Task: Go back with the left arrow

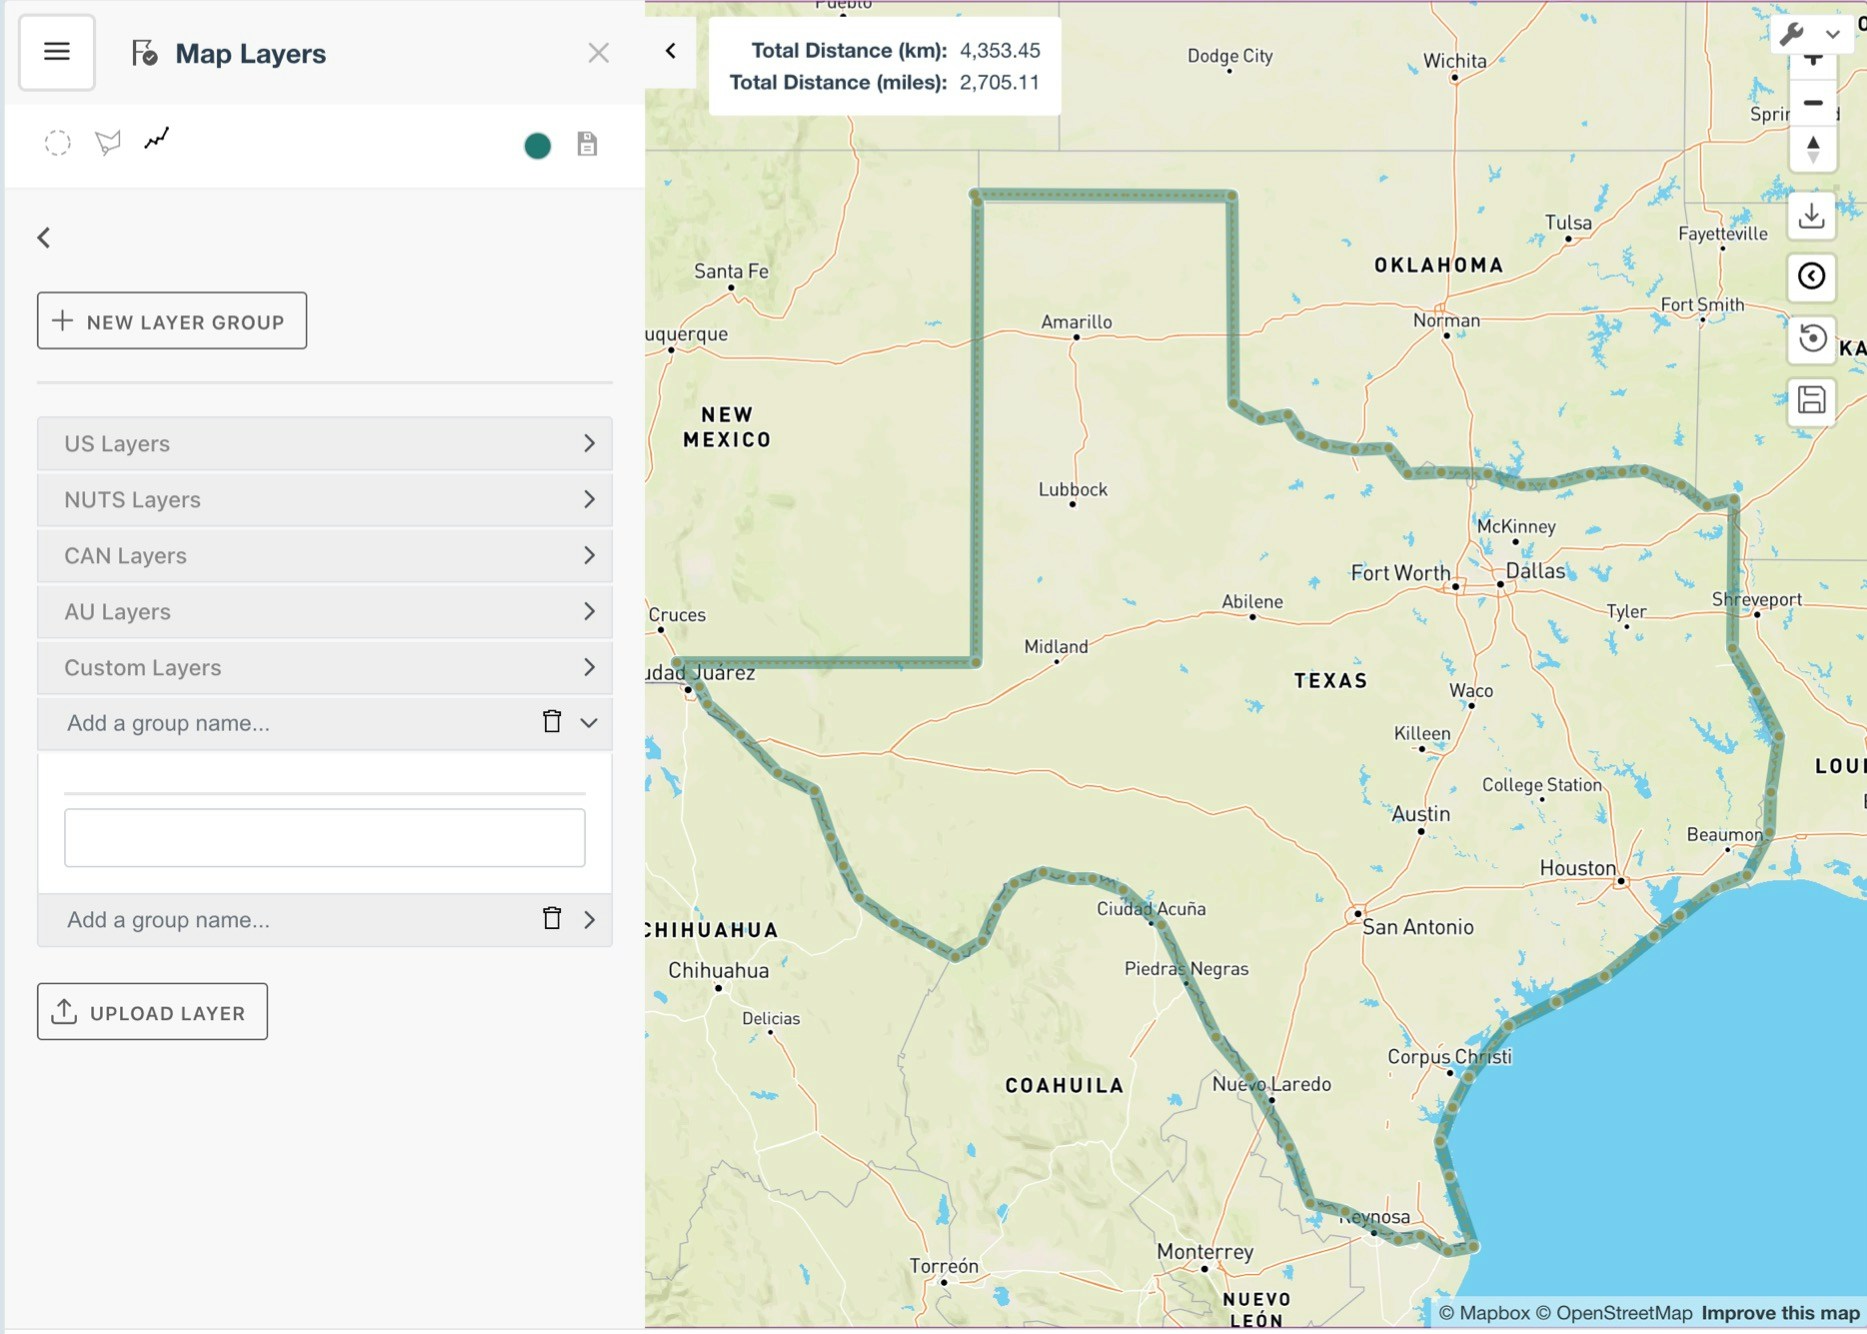Action: (44, 237)
